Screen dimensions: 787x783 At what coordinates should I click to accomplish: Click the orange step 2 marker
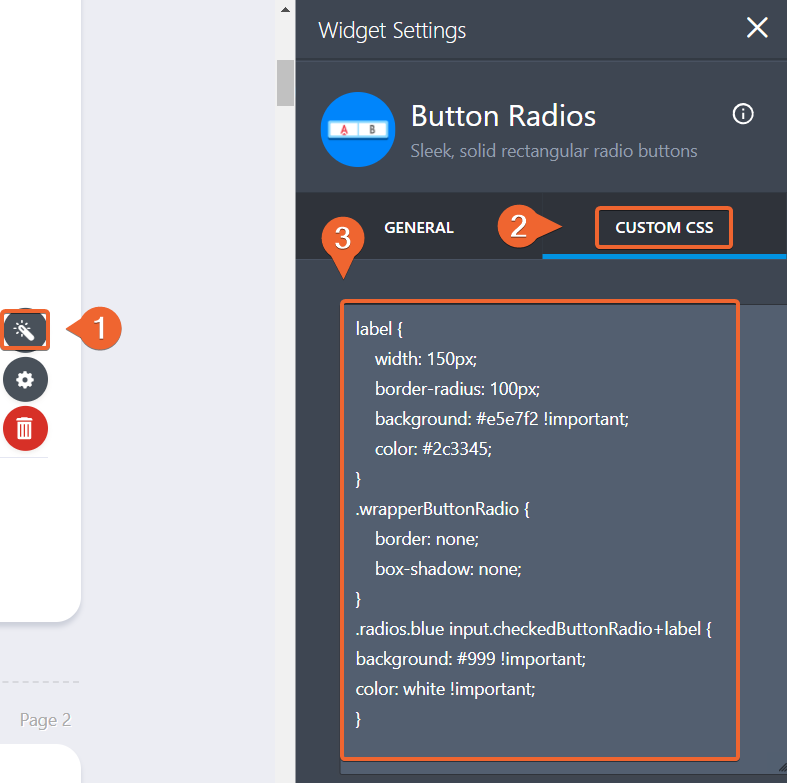(x=520, y=226)
